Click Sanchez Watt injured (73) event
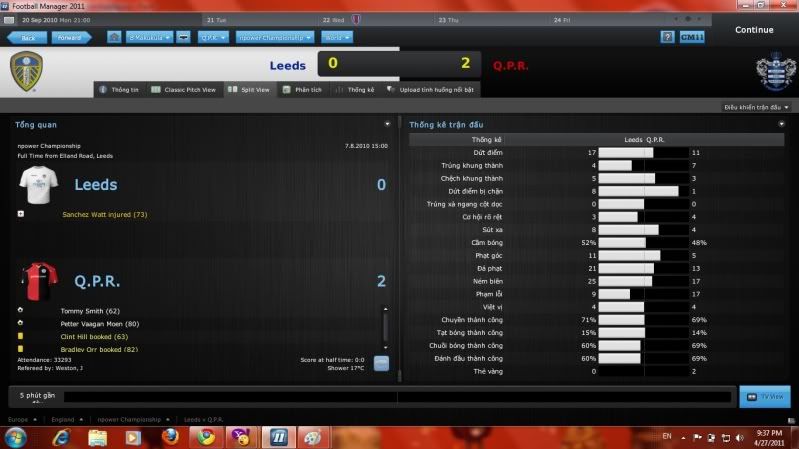Viewport: 799px width, 449px height. point(104,215)
